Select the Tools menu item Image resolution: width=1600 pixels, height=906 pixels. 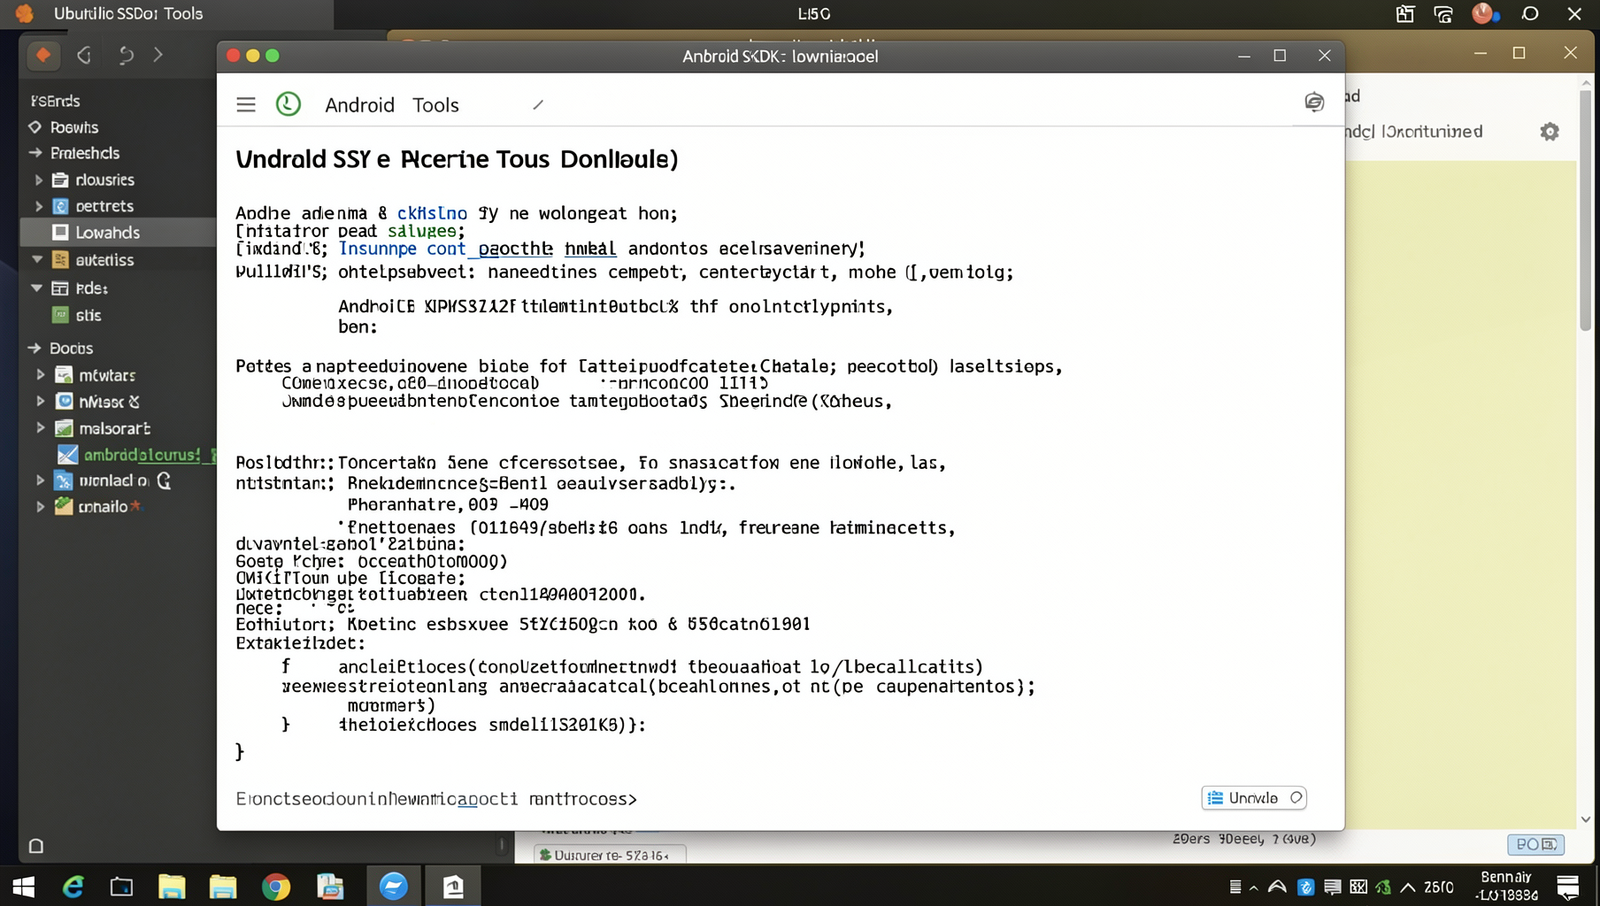(436, 105)
